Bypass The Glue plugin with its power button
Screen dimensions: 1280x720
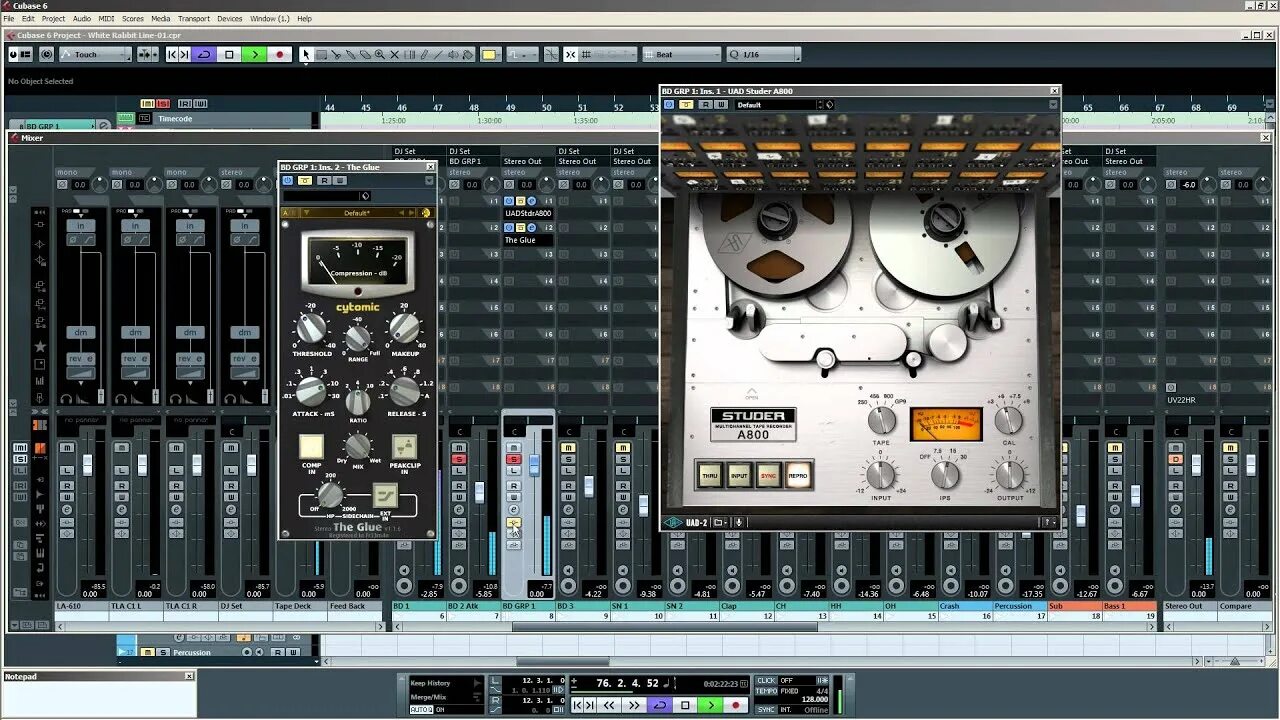tap(288, 180)
